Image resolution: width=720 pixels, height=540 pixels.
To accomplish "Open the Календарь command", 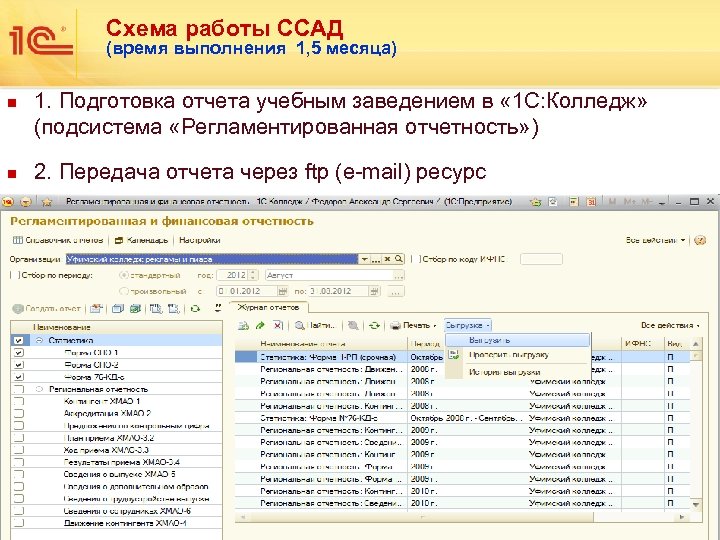I will click(x=141, y=240).
